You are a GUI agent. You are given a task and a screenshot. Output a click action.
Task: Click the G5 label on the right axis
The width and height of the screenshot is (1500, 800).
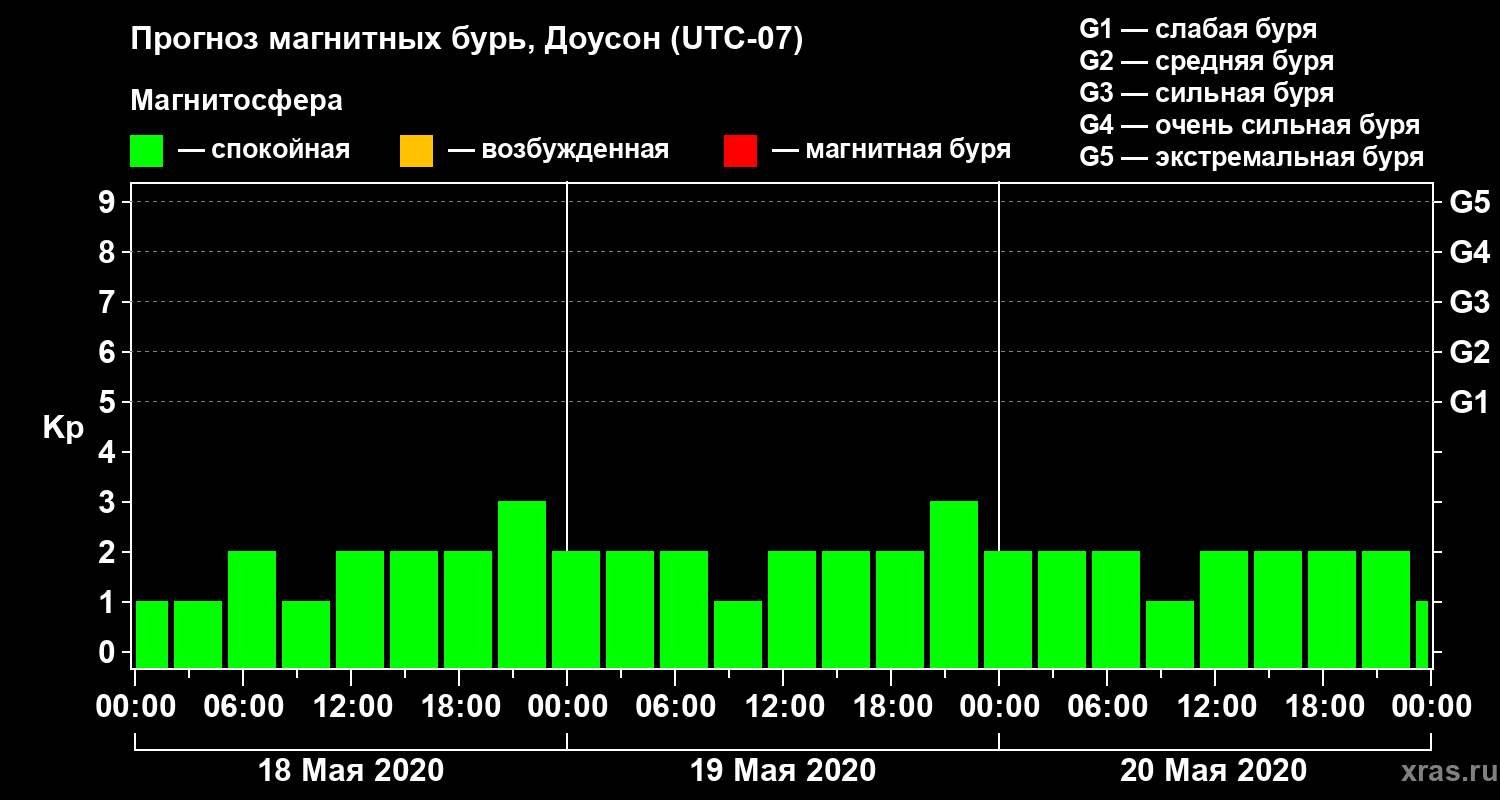coord(1469,203)
